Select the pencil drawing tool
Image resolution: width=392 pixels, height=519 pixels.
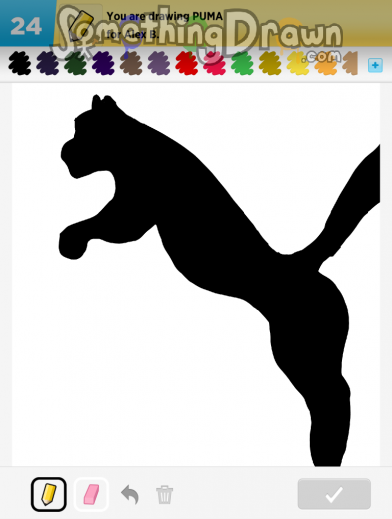(49, 494)
